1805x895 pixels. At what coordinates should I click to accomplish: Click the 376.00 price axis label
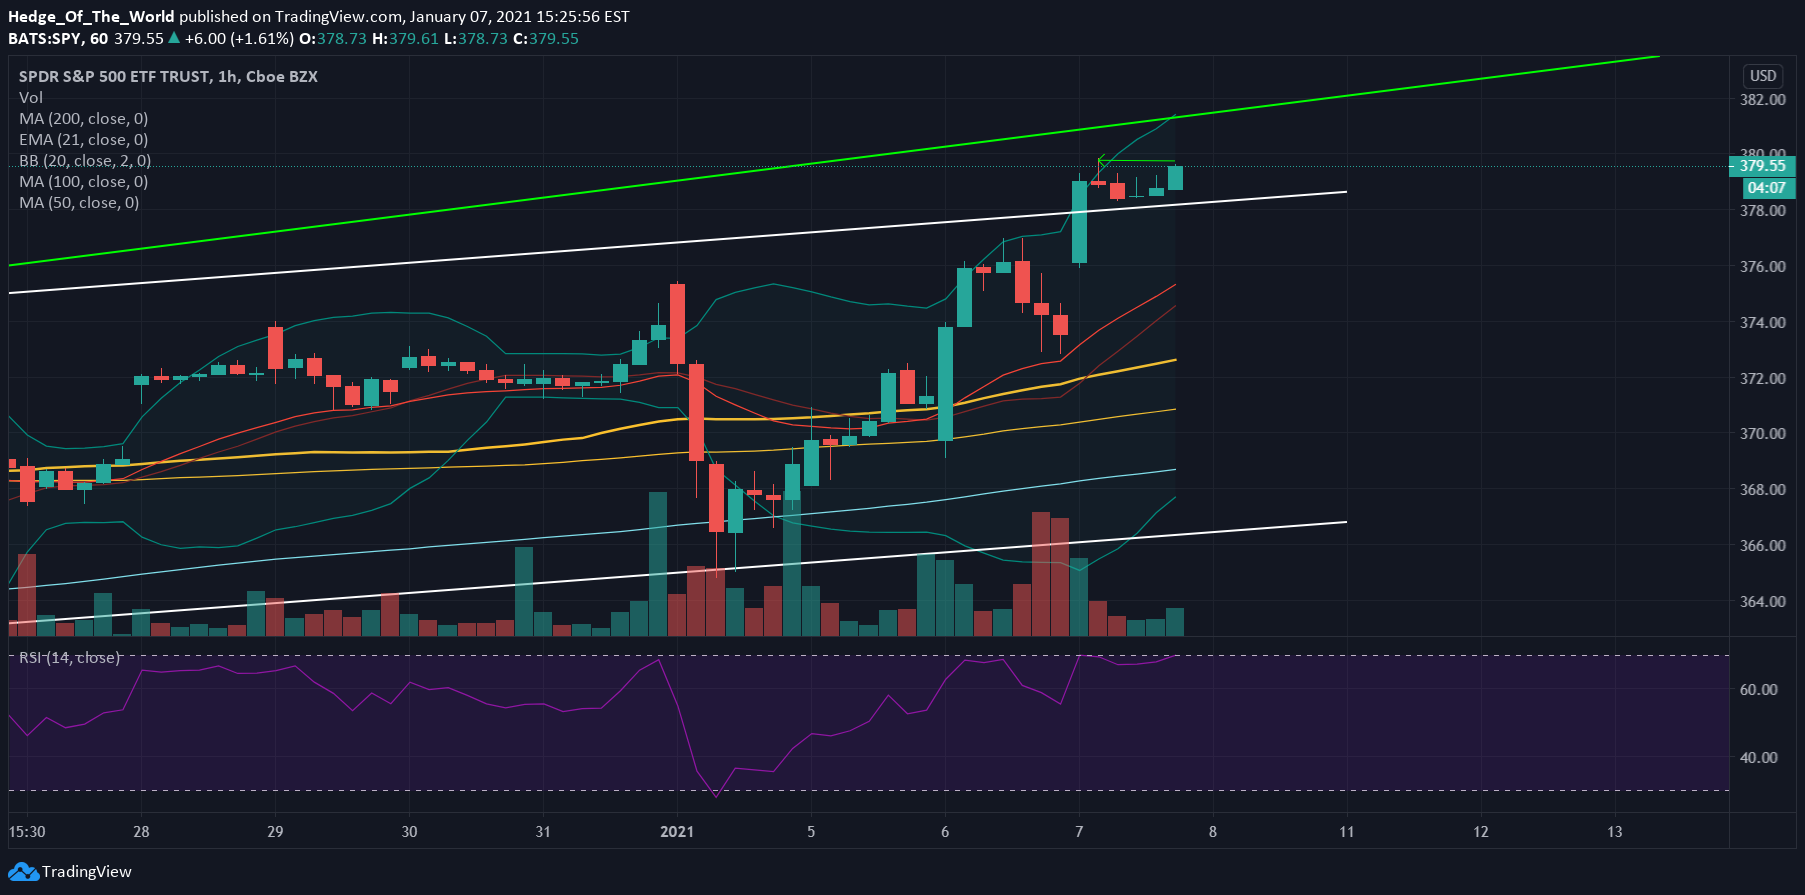tap(1763, 267)
